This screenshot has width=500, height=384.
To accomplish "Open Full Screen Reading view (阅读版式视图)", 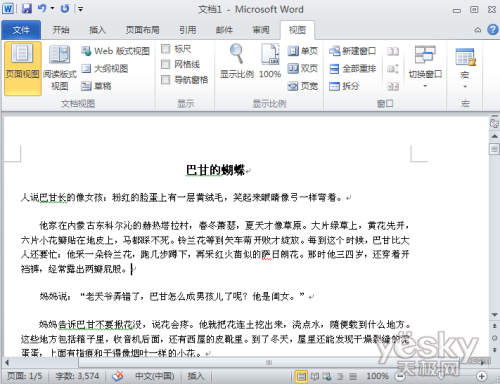I will [x=60, y=68].
